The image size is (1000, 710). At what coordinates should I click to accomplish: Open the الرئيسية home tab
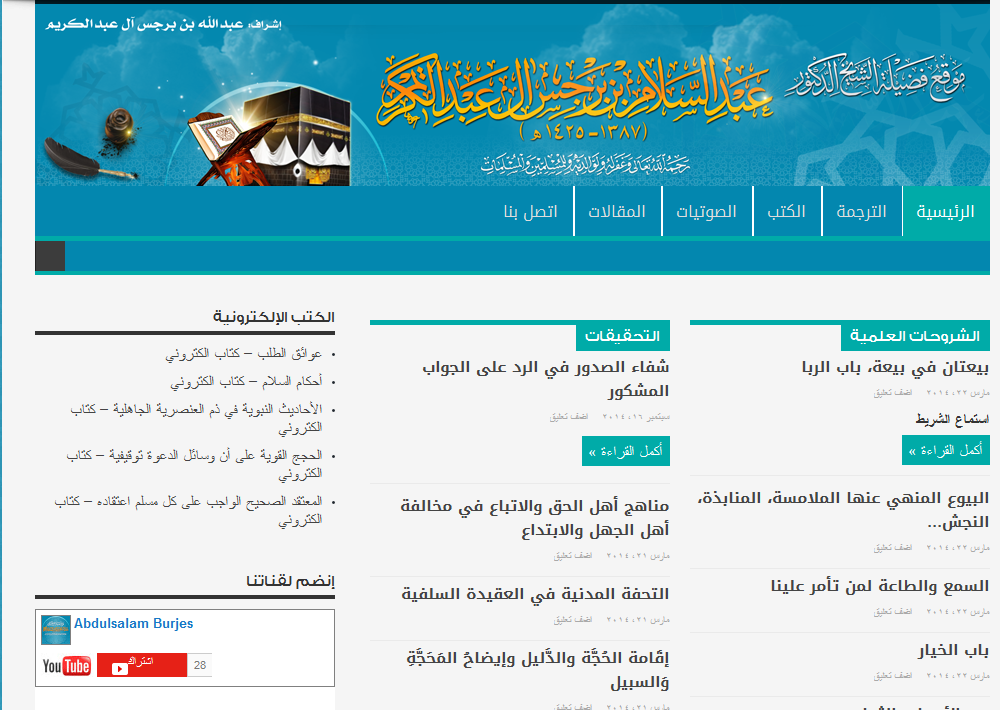tap(945, 212)
